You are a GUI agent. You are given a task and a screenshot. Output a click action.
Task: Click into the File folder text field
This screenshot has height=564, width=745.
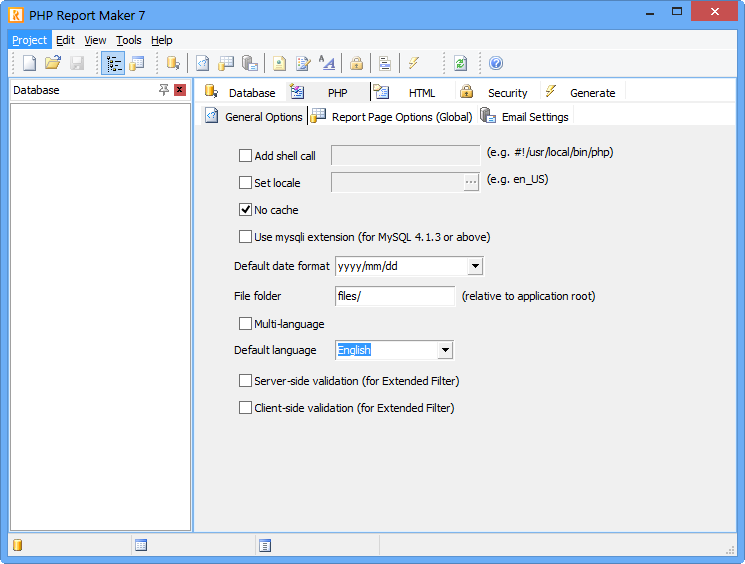pyautogui.click(x=395, y=296)
